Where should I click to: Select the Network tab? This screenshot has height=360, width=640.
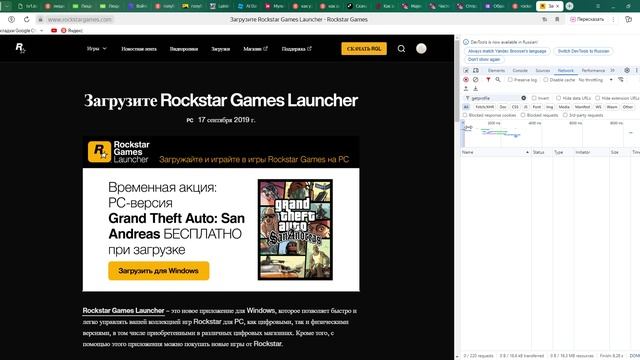pos(566,71)
